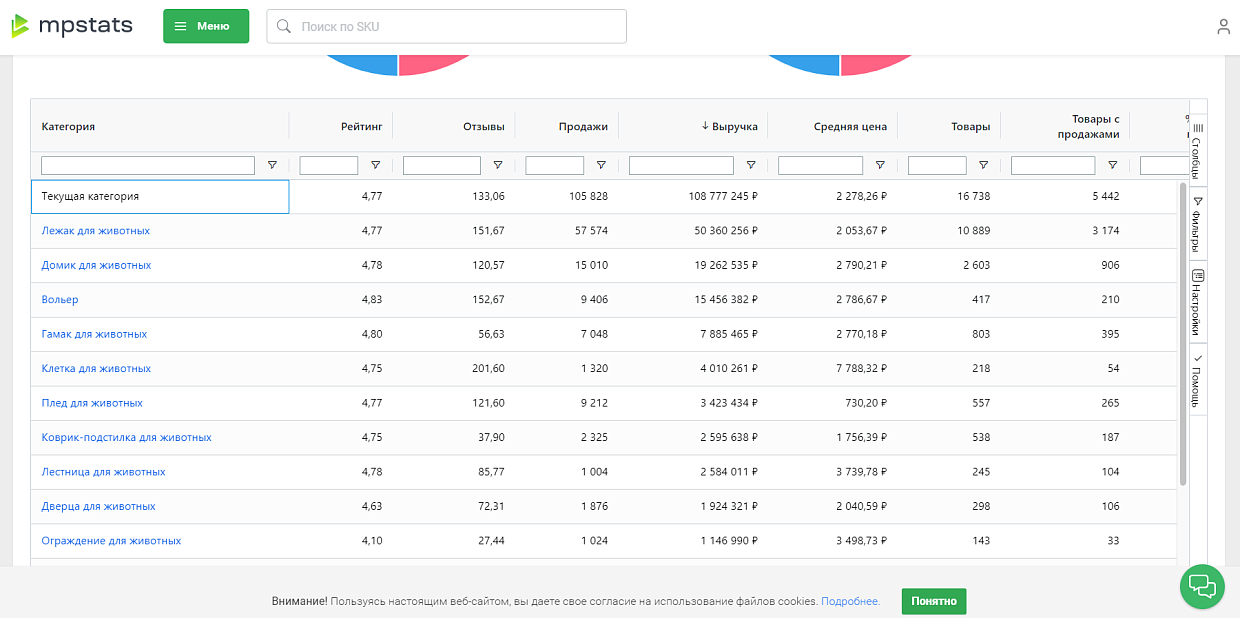Open the Настройки side panel tab
1240x618 pixels.
coord(1197,303)
